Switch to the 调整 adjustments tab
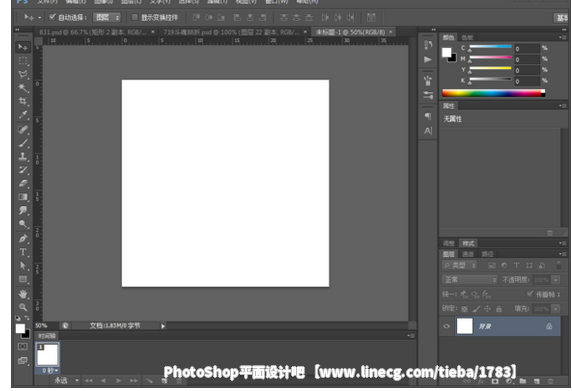This screenshot has height=391, width=572. click(x=448, y=243)
